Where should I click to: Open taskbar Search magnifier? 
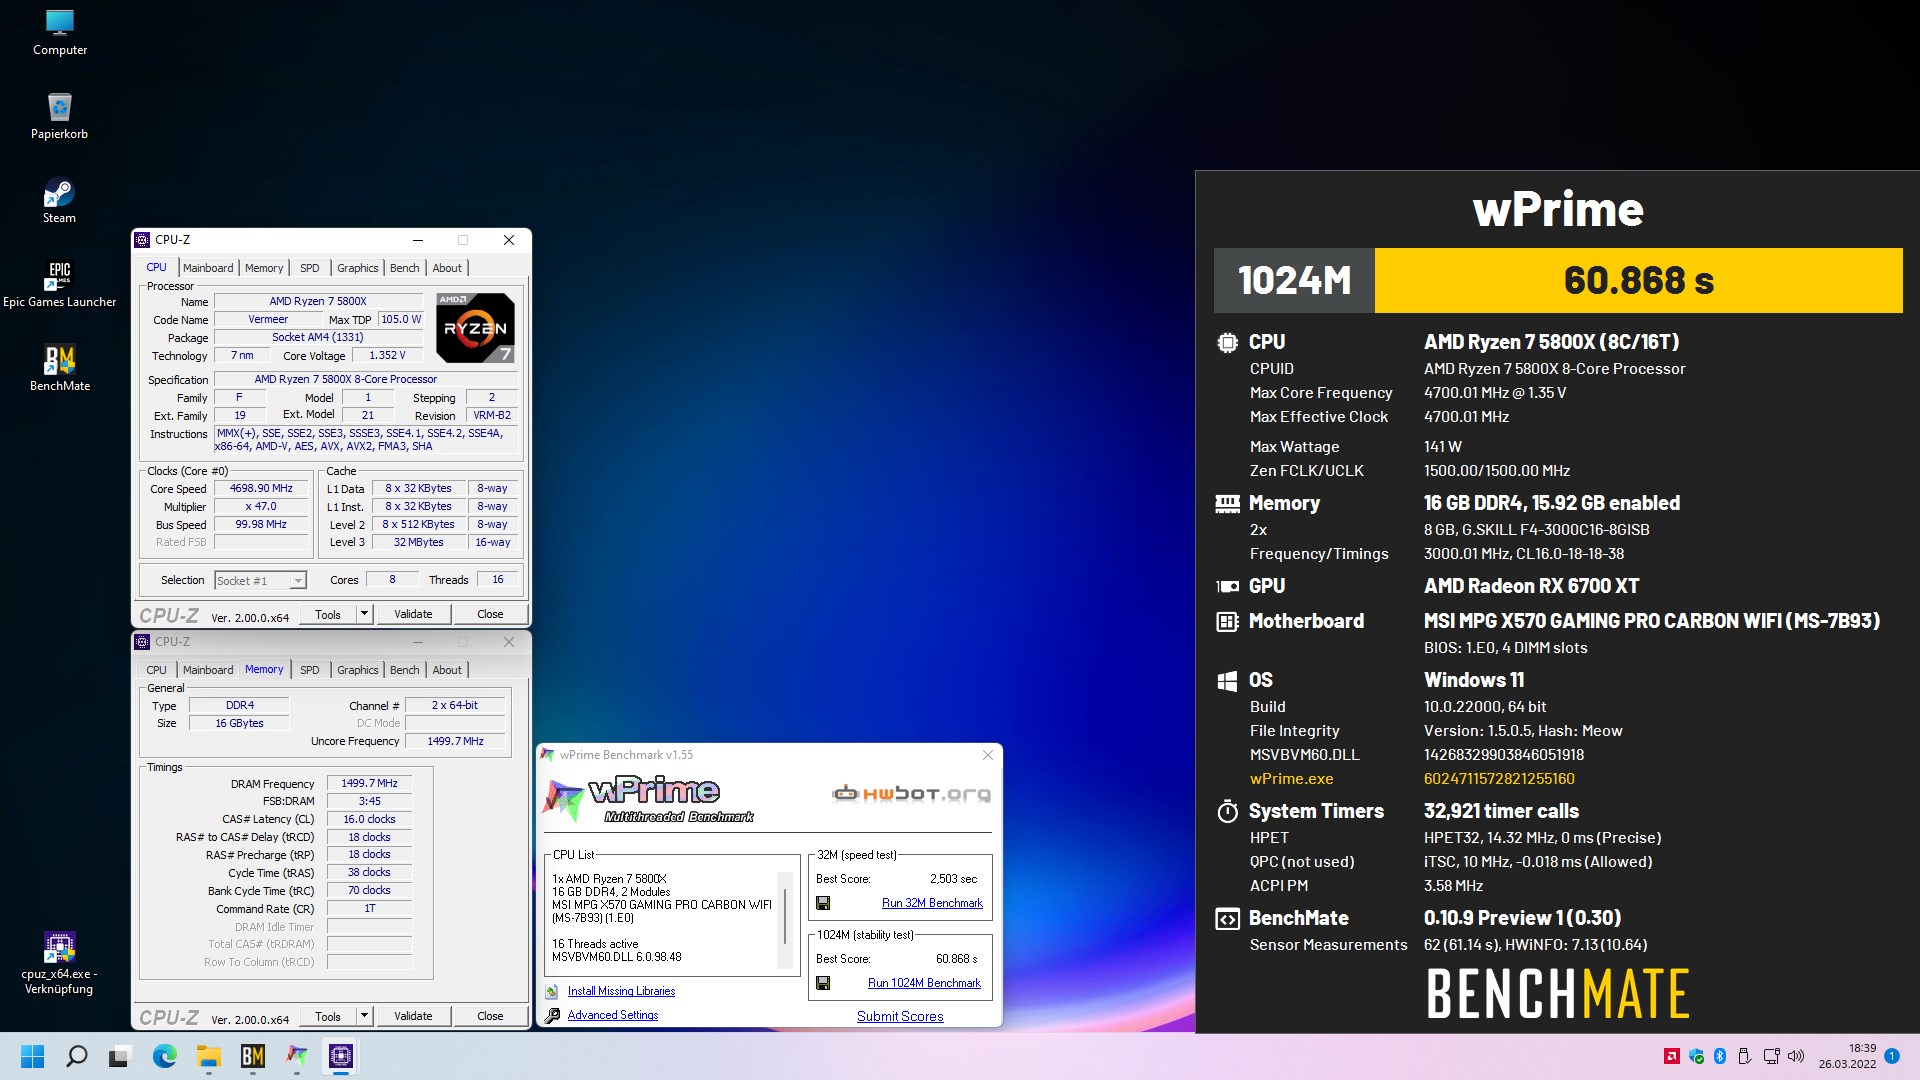[77, 1056]
